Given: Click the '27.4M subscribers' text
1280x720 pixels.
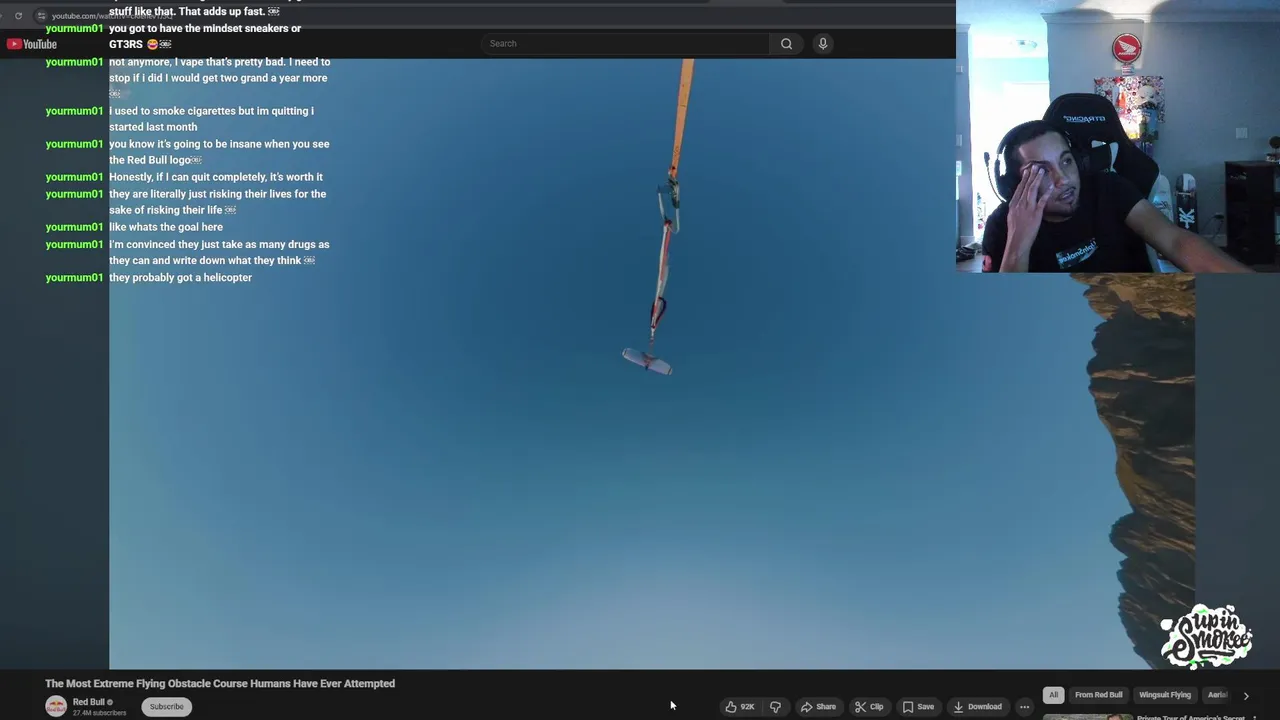Looking at the screenshot, I should [x=99, y=713].
